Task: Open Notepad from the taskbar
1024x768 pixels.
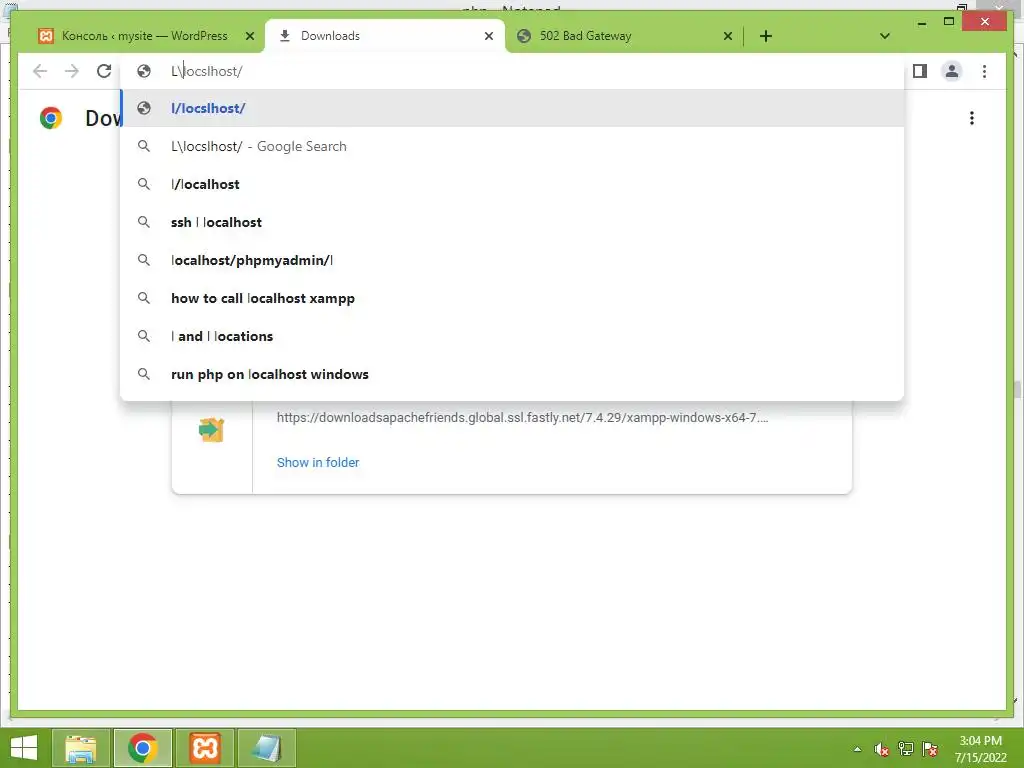Action: [267, 748]
